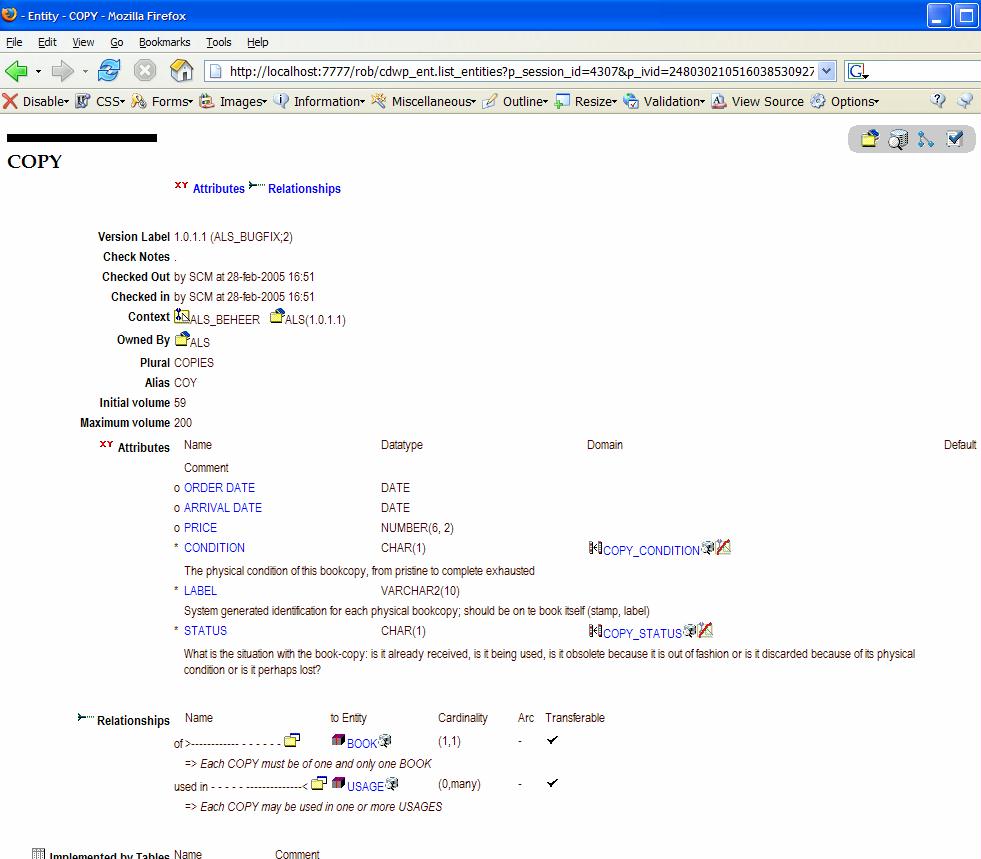Open the PRICE attribute link
Image resolution: width=981 pixels, height=859 pixels.
[x=200, y=527]
